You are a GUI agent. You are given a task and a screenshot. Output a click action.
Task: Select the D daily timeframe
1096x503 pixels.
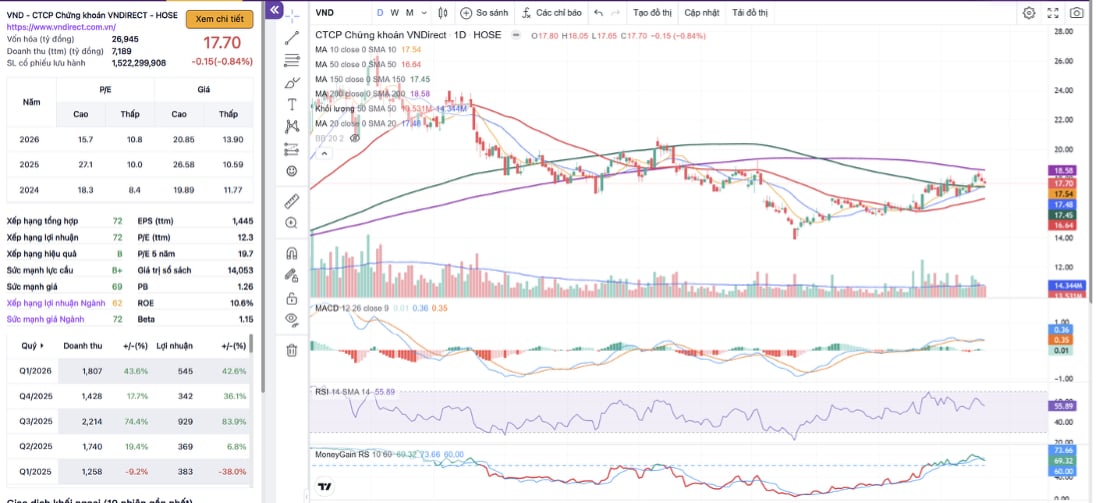tap(380, 13)
